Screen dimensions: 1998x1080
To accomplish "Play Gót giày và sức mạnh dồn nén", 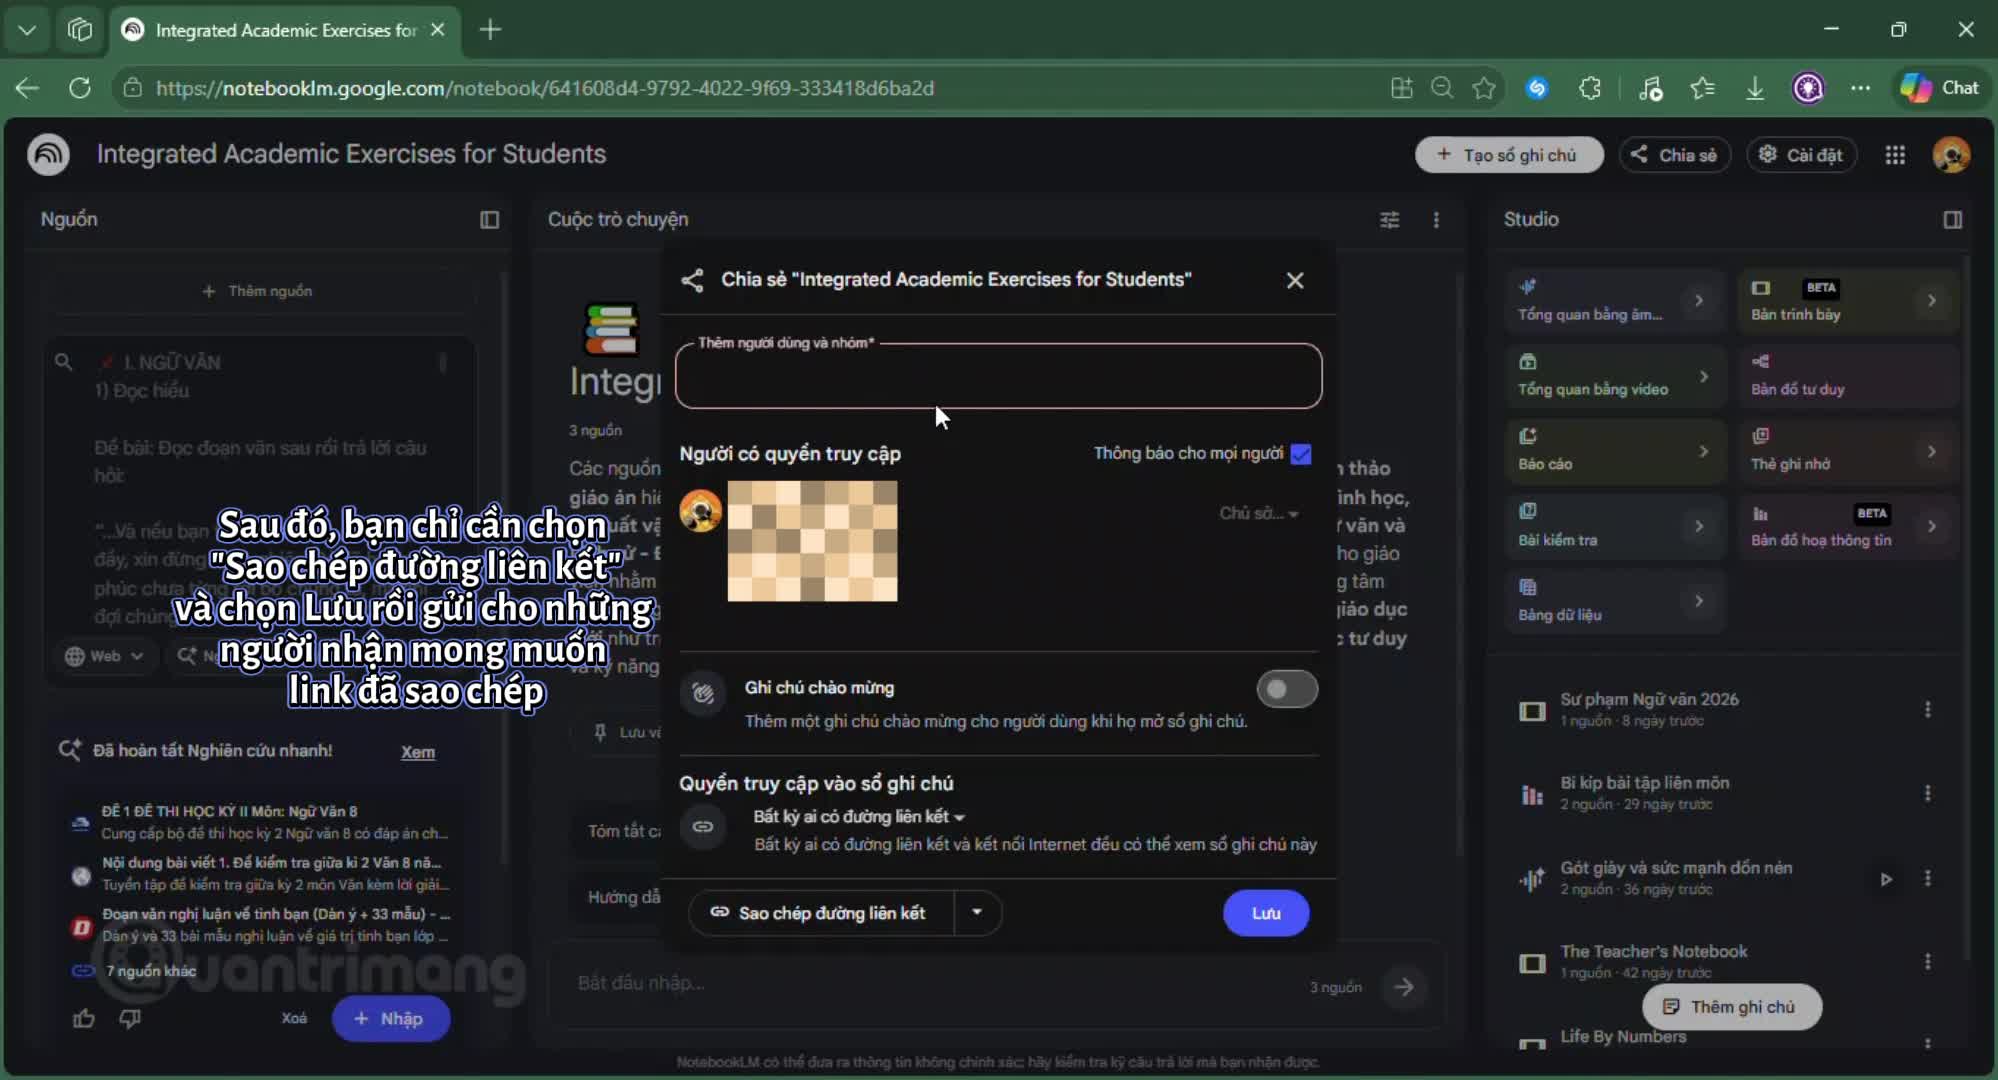I will [x=1886, y=879].
